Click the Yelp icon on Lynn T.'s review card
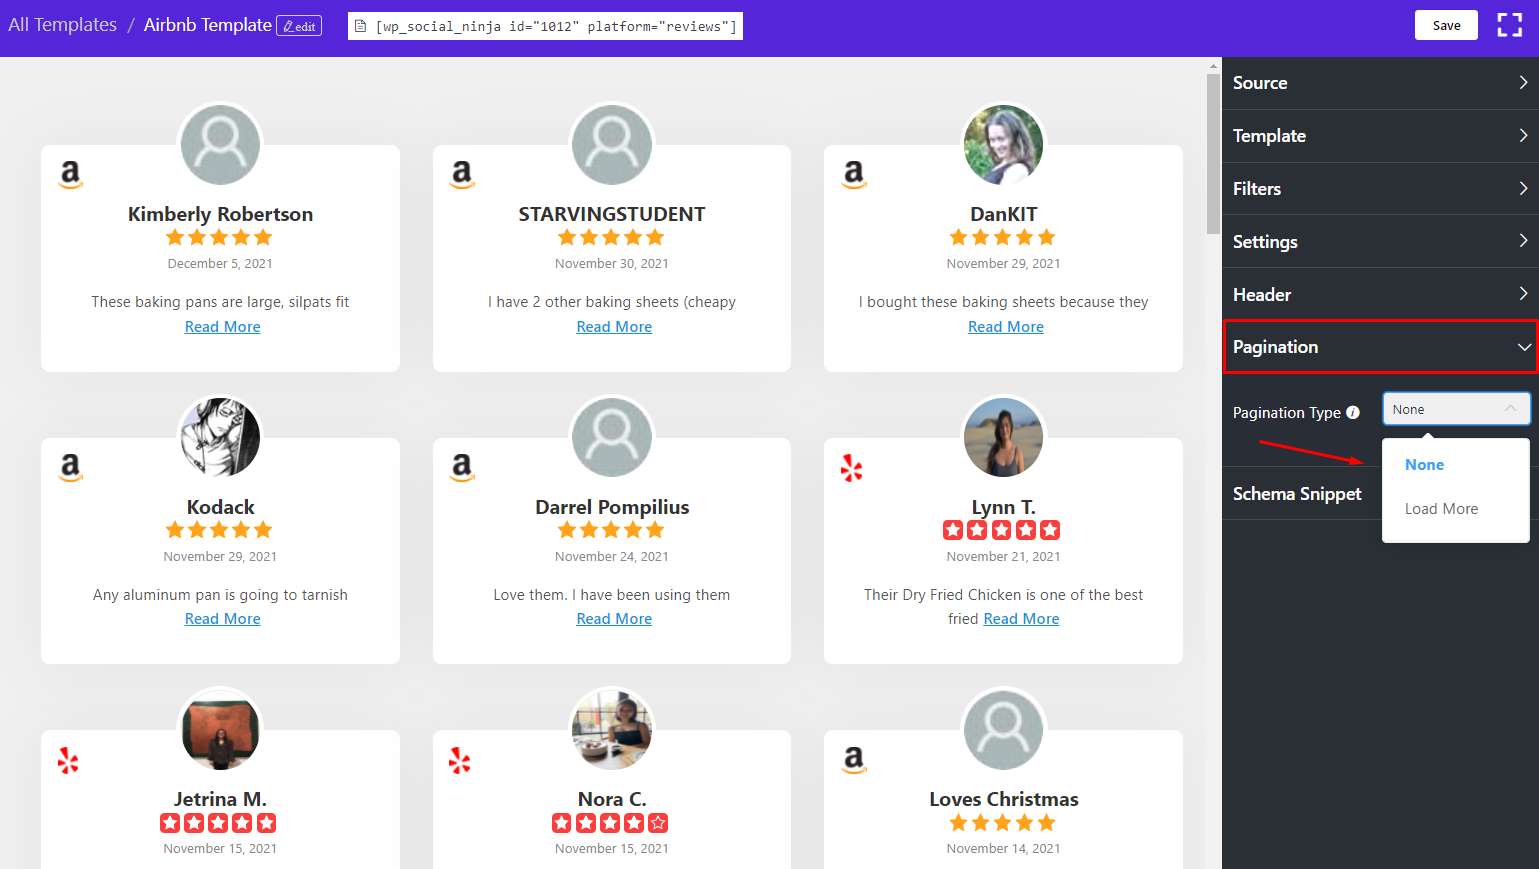1539x869 pixels. point(851,468)
